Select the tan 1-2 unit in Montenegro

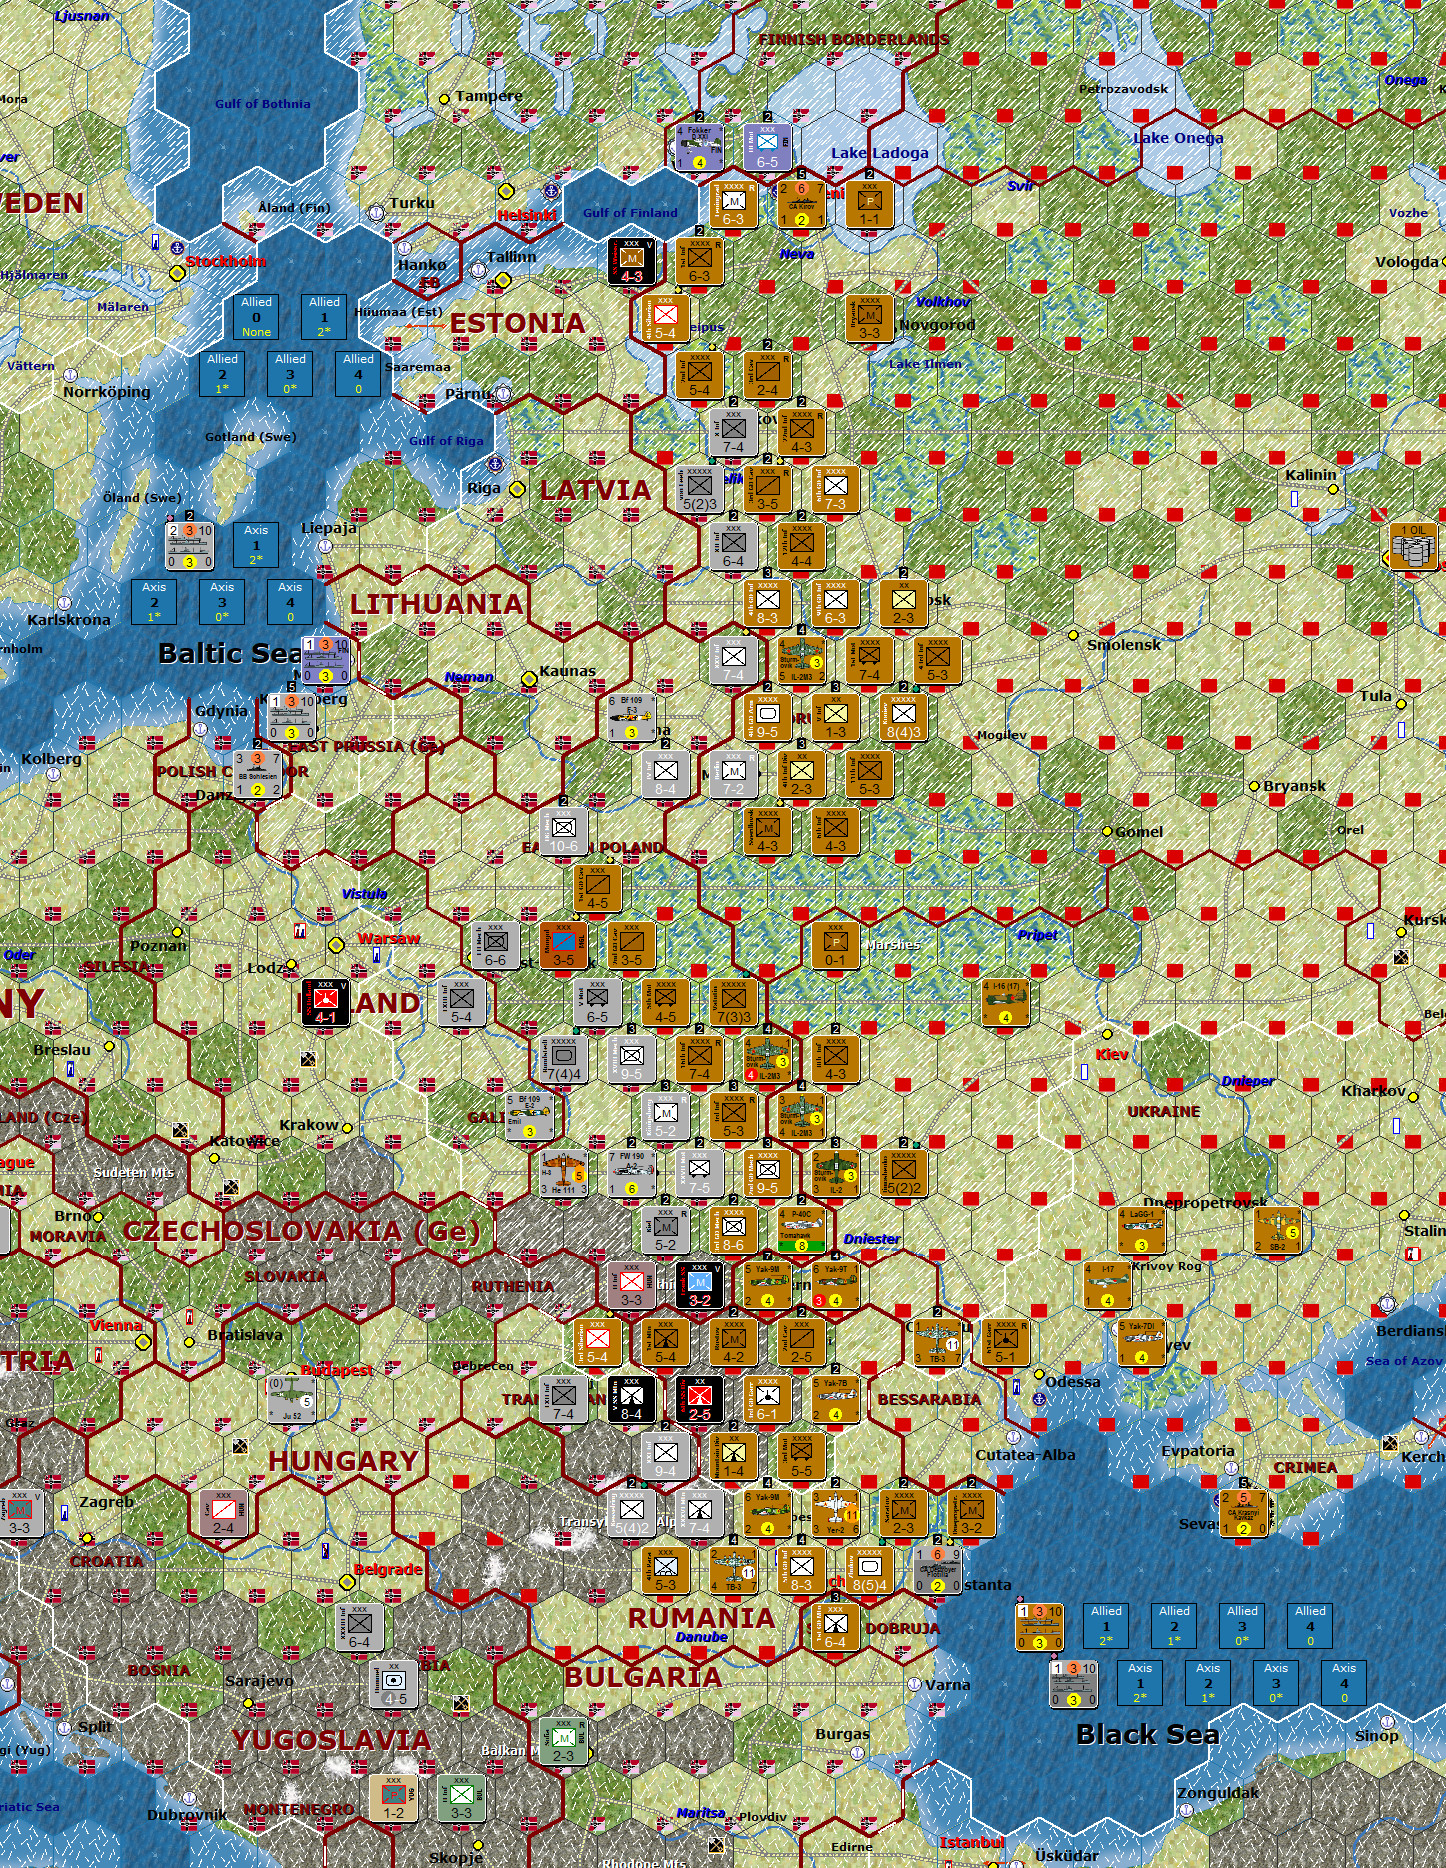coord(394,1799)
